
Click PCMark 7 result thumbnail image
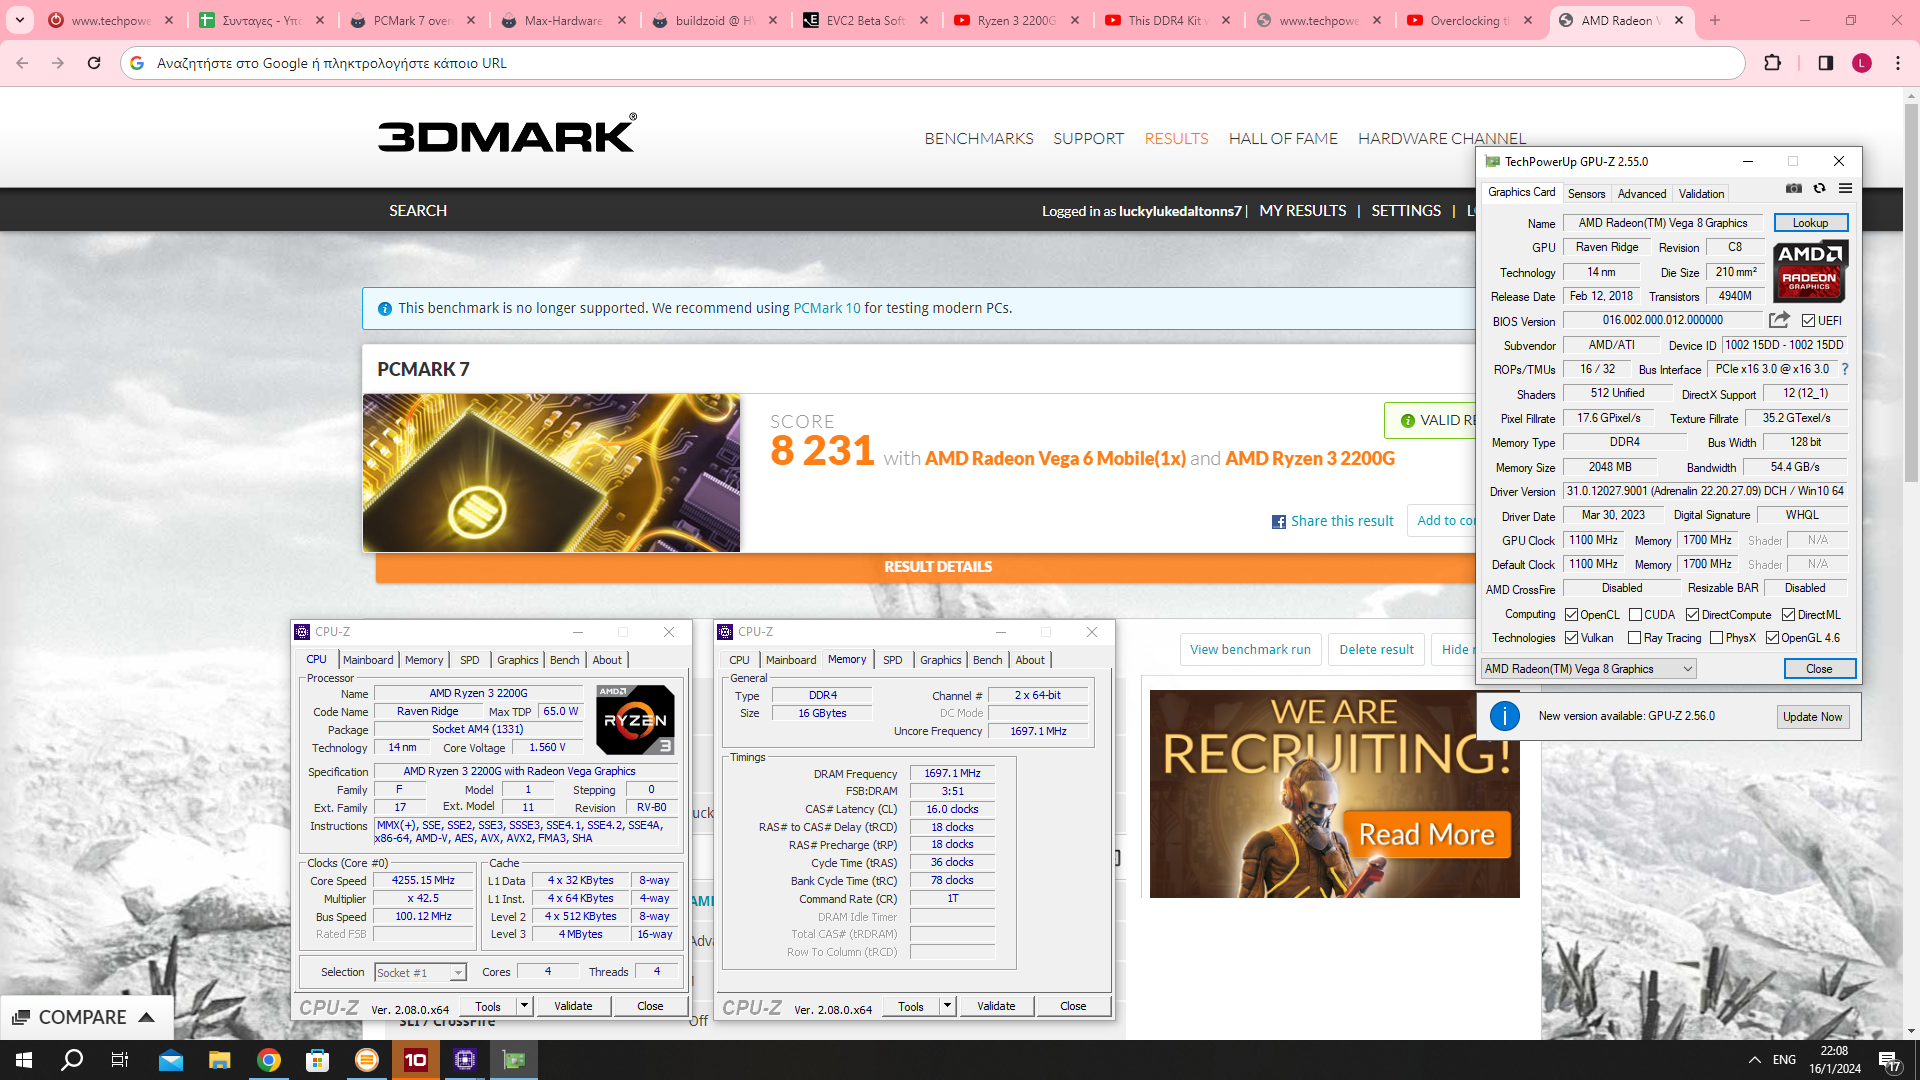(551, 473)
